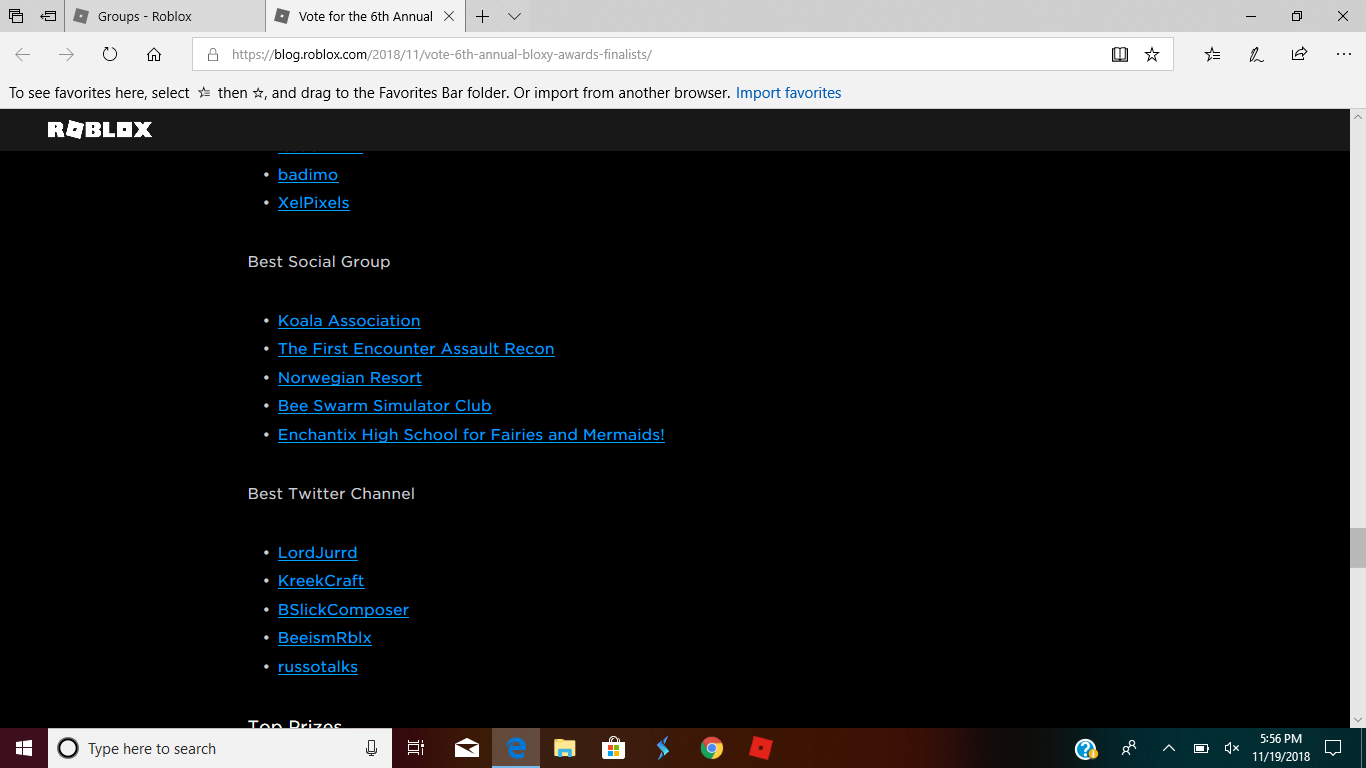Add notes to this page
Screen dimensions: 1366x768
pos(1256,55)
